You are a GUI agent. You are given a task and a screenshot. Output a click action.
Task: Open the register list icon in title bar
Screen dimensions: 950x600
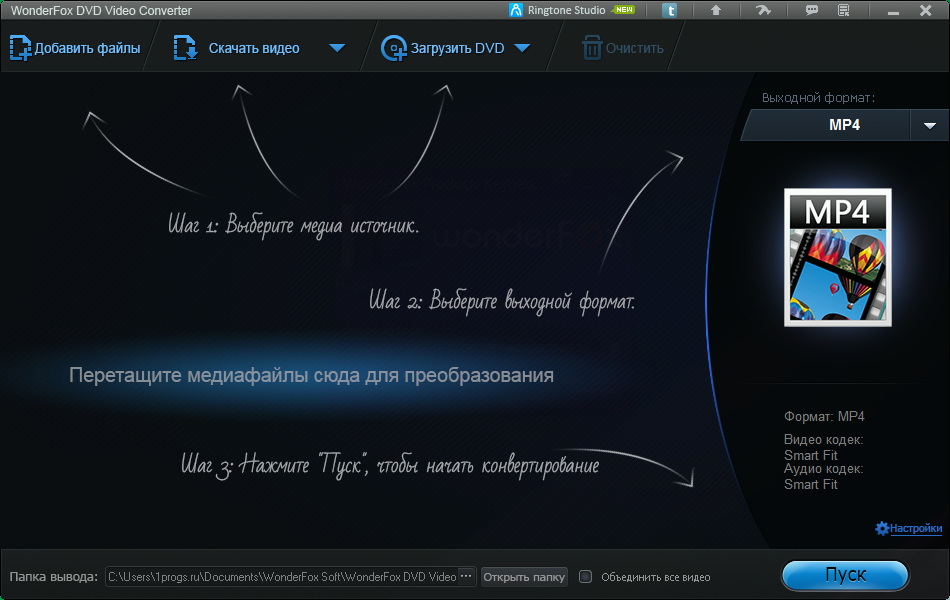[x=843, y=10]
